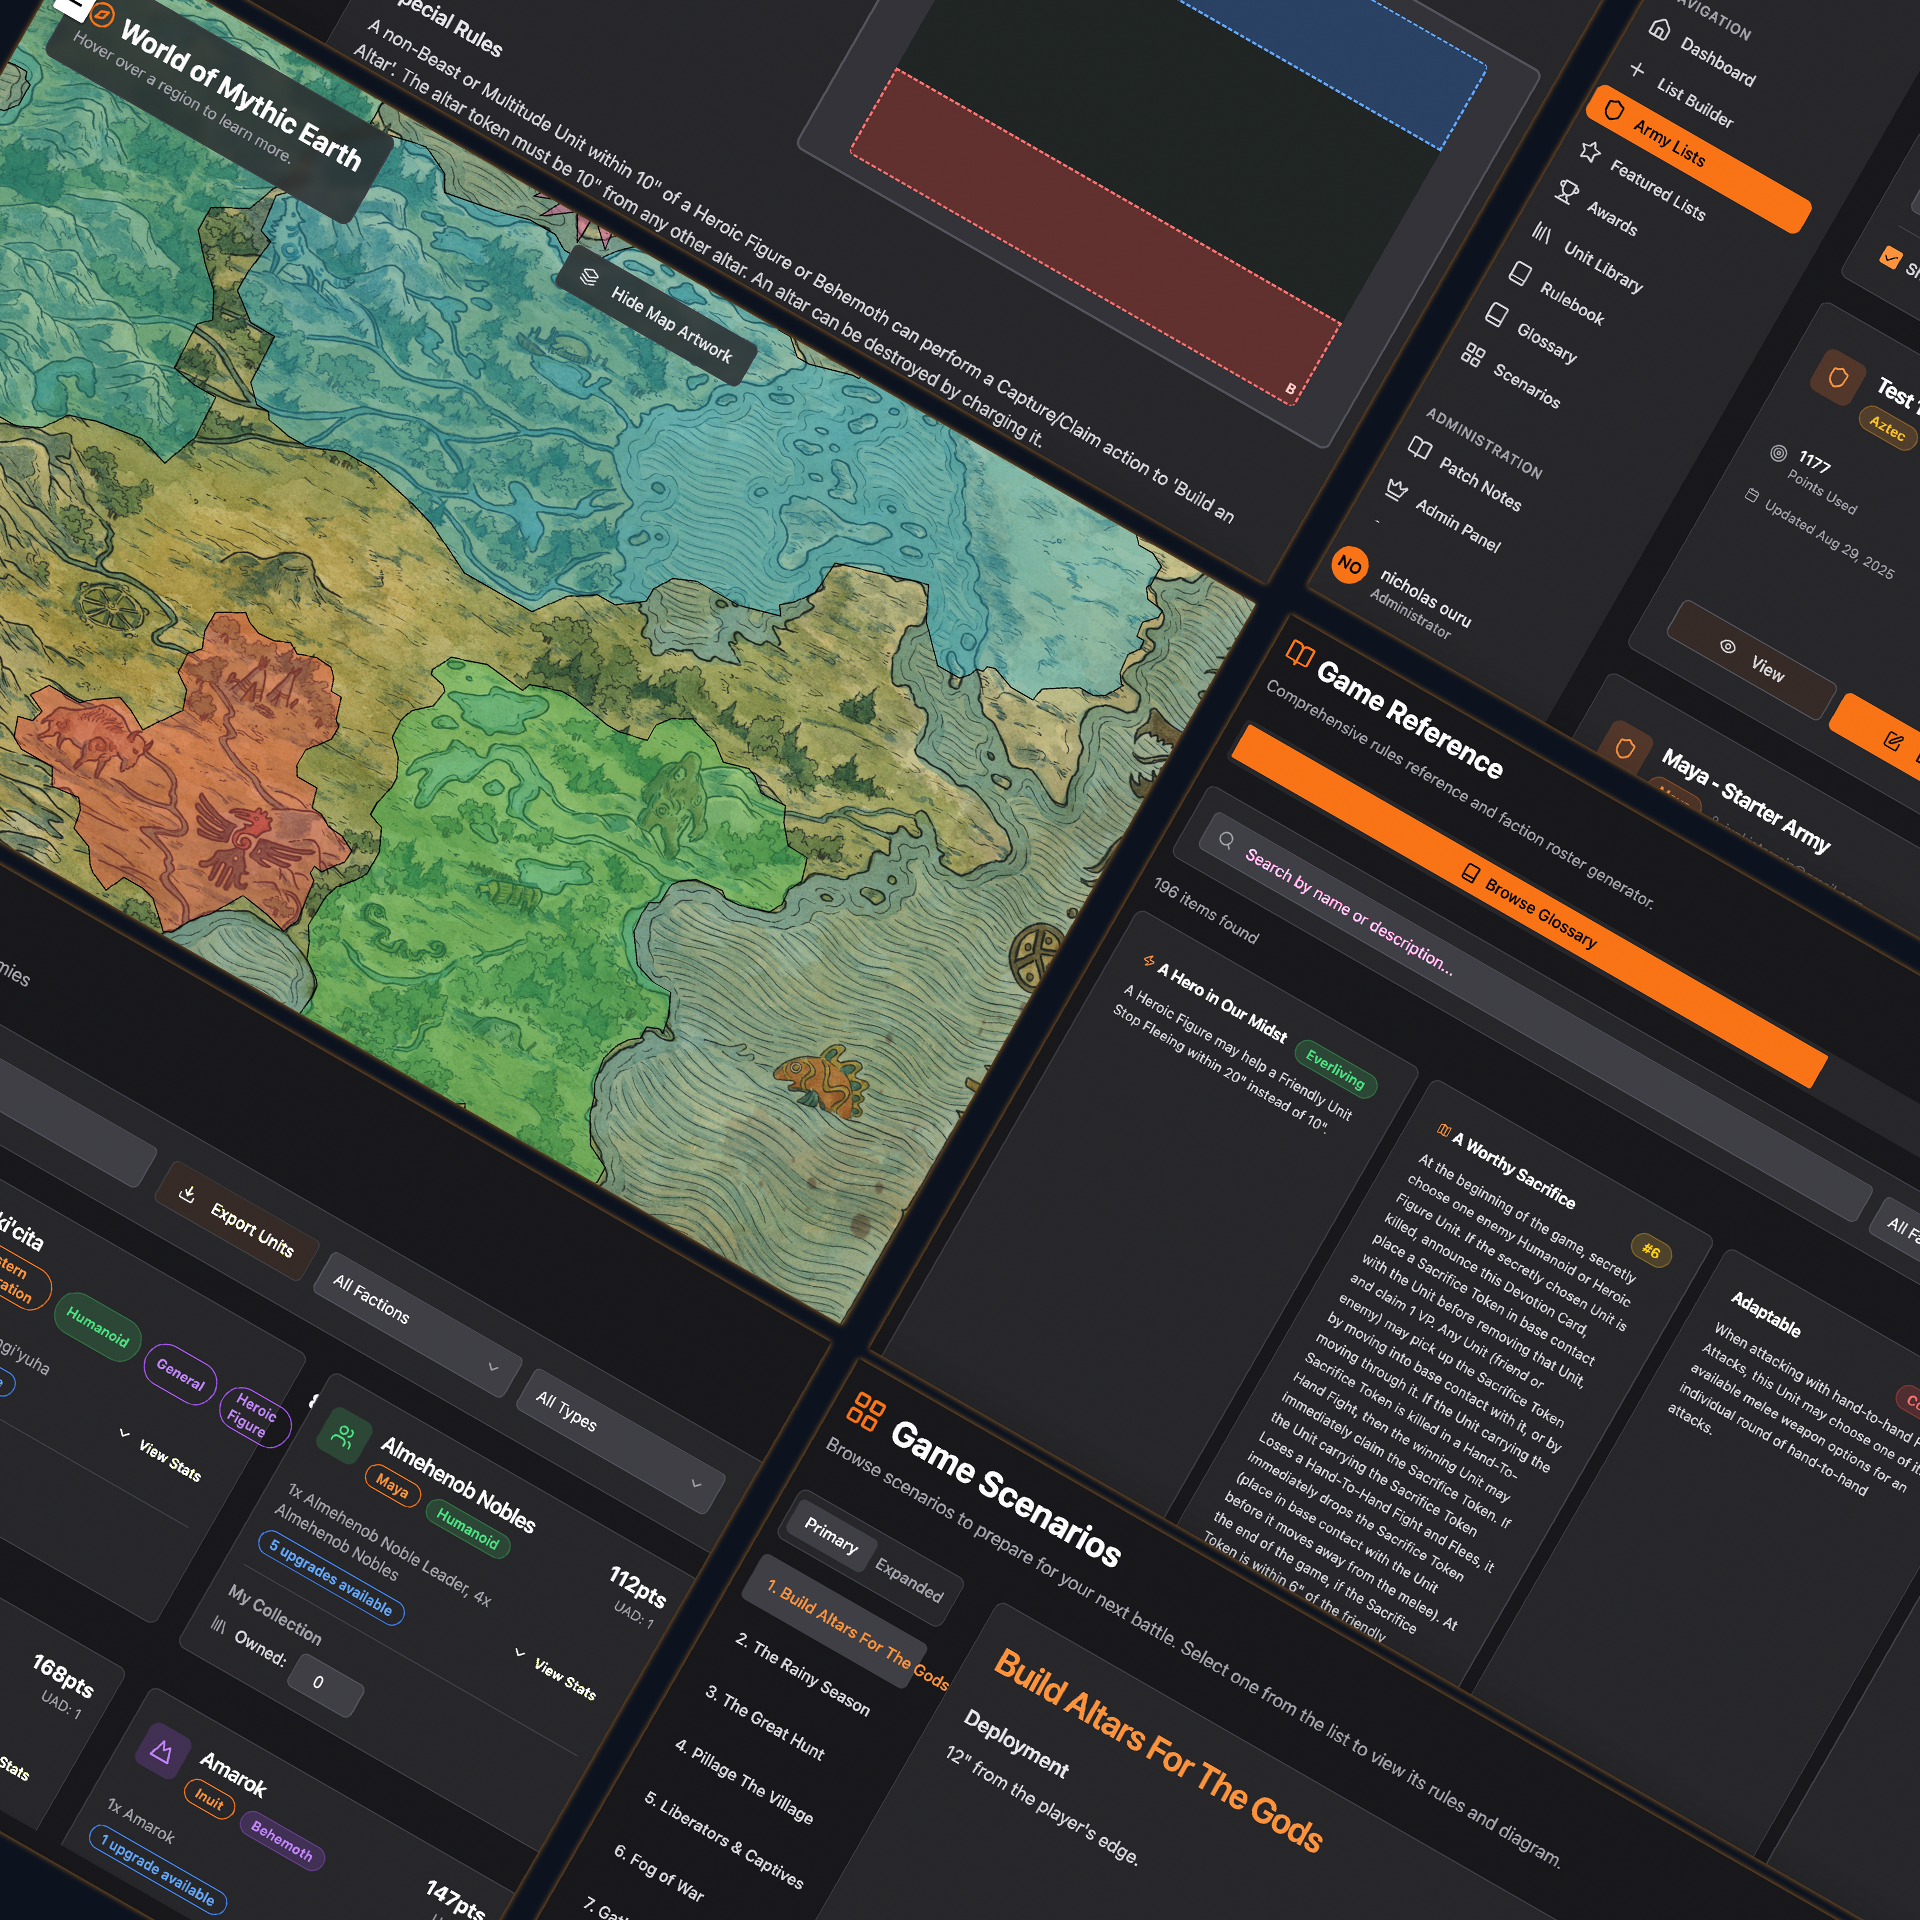This screenshot has width=1920, height=1920.
Task: Click the Aztec faction tag
Action: 1887,428
